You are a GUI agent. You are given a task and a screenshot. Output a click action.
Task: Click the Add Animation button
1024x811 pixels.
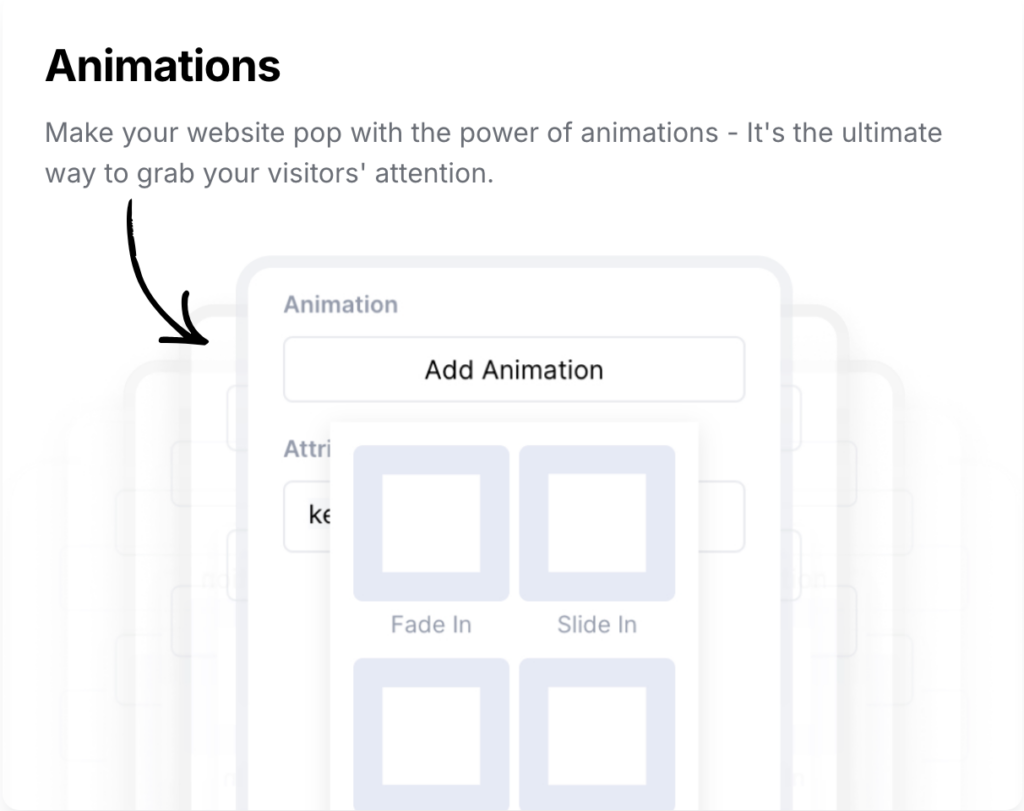[513, 370]
